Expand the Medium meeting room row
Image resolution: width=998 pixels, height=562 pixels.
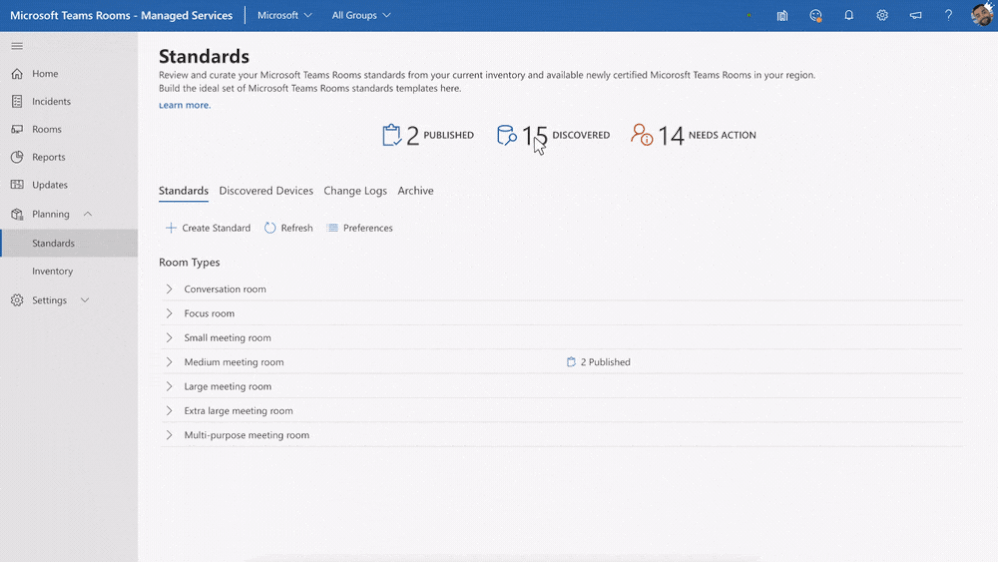[x=169, y=362]
